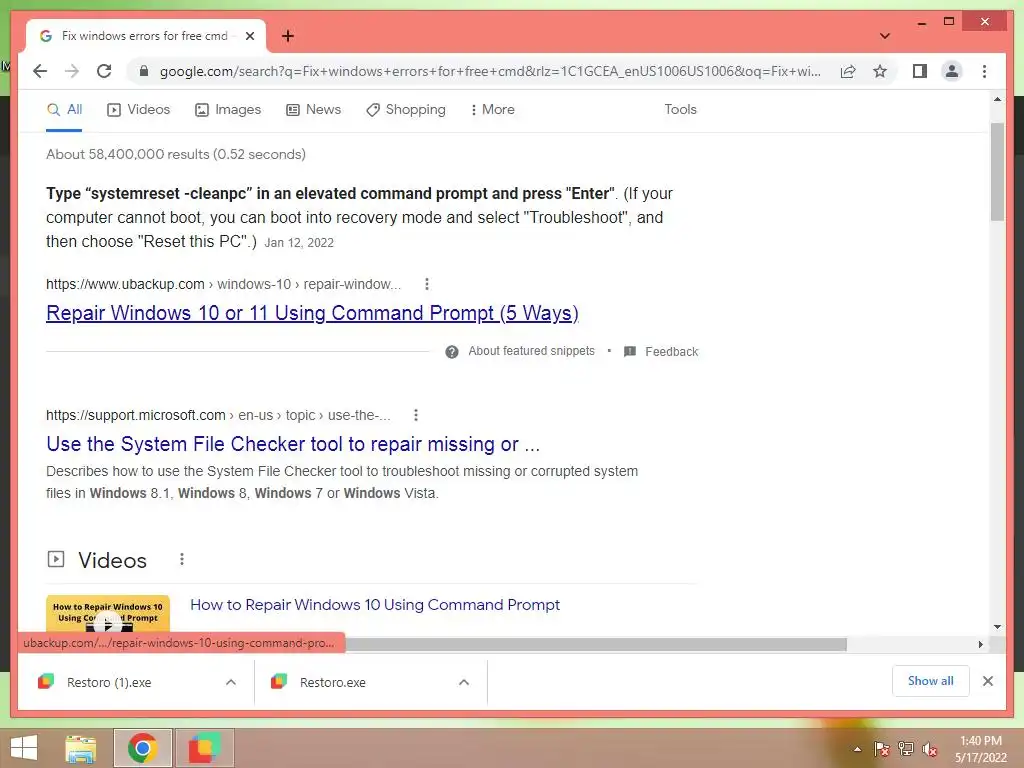Open network status tray icon

coord(906,749)
